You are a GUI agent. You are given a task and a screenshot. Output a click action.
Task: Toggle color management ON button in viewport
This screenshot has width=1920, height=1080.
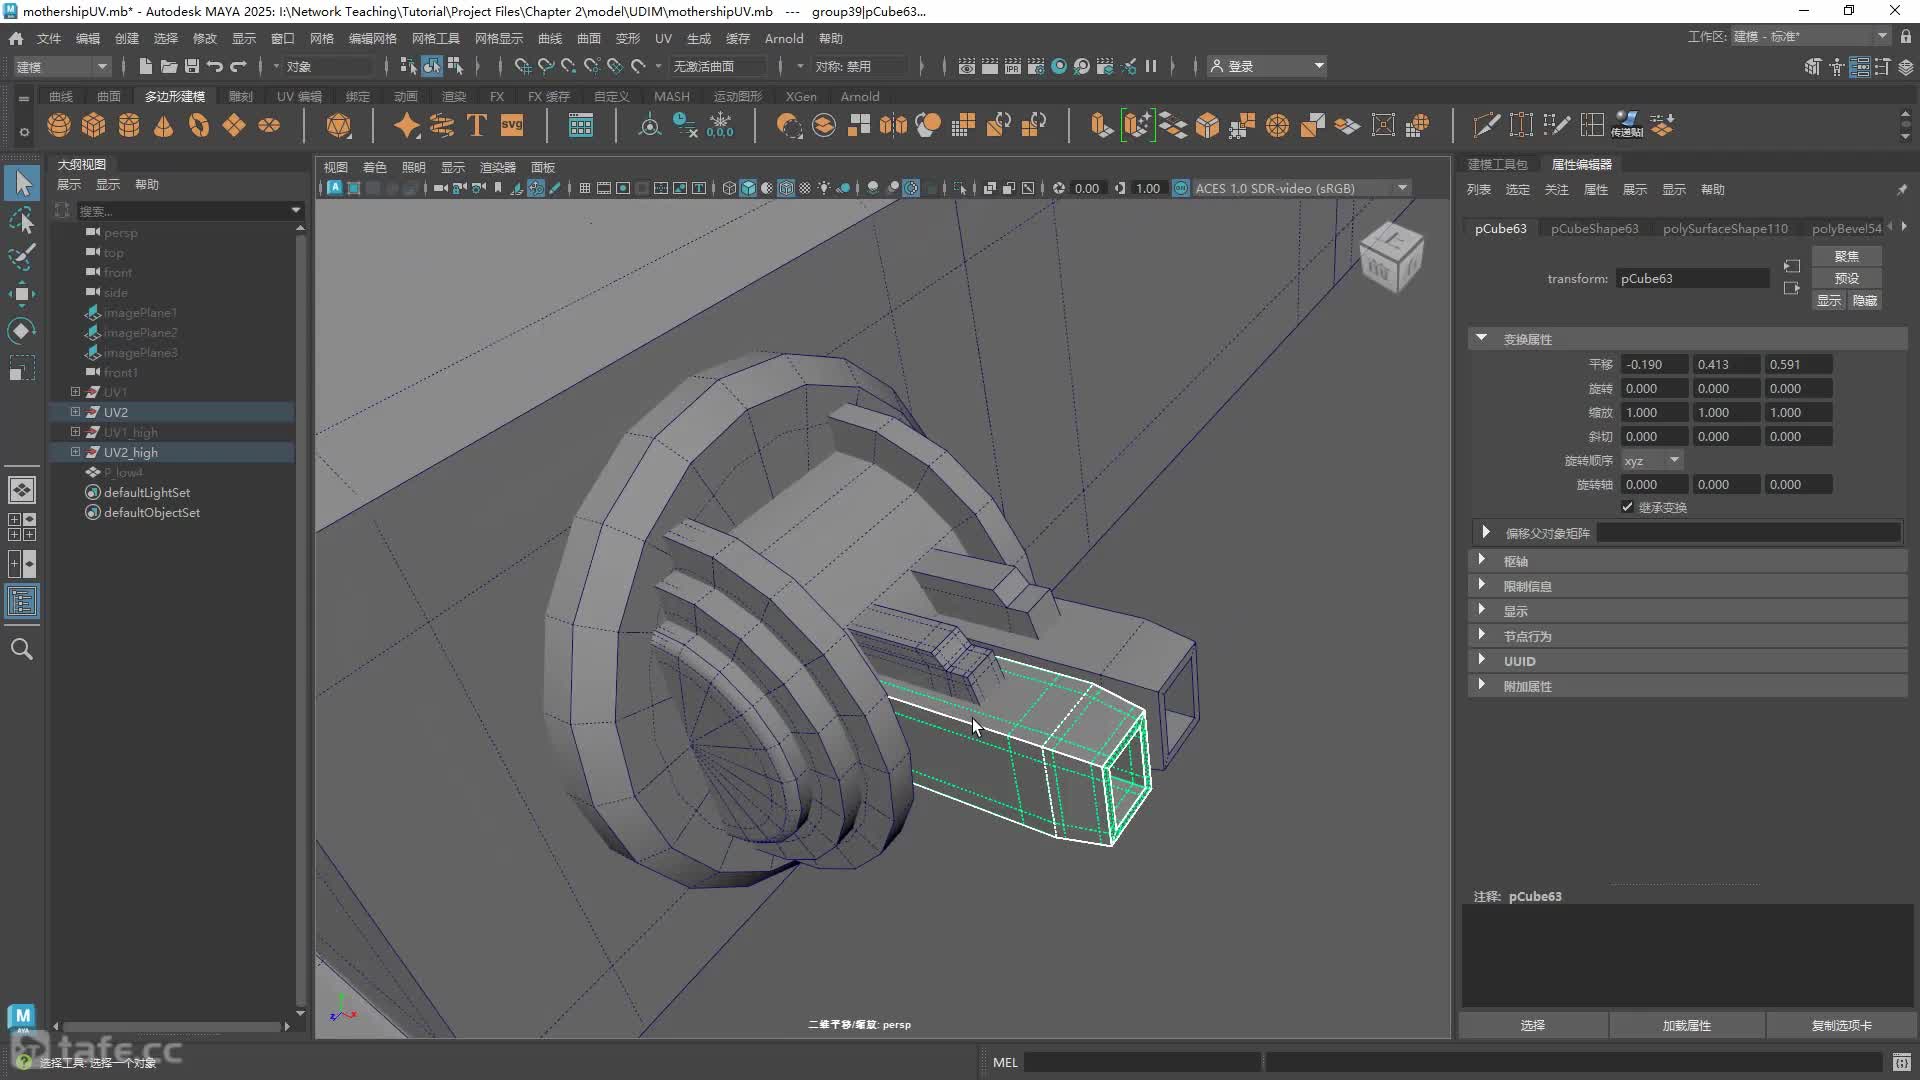click(1181, 188)
